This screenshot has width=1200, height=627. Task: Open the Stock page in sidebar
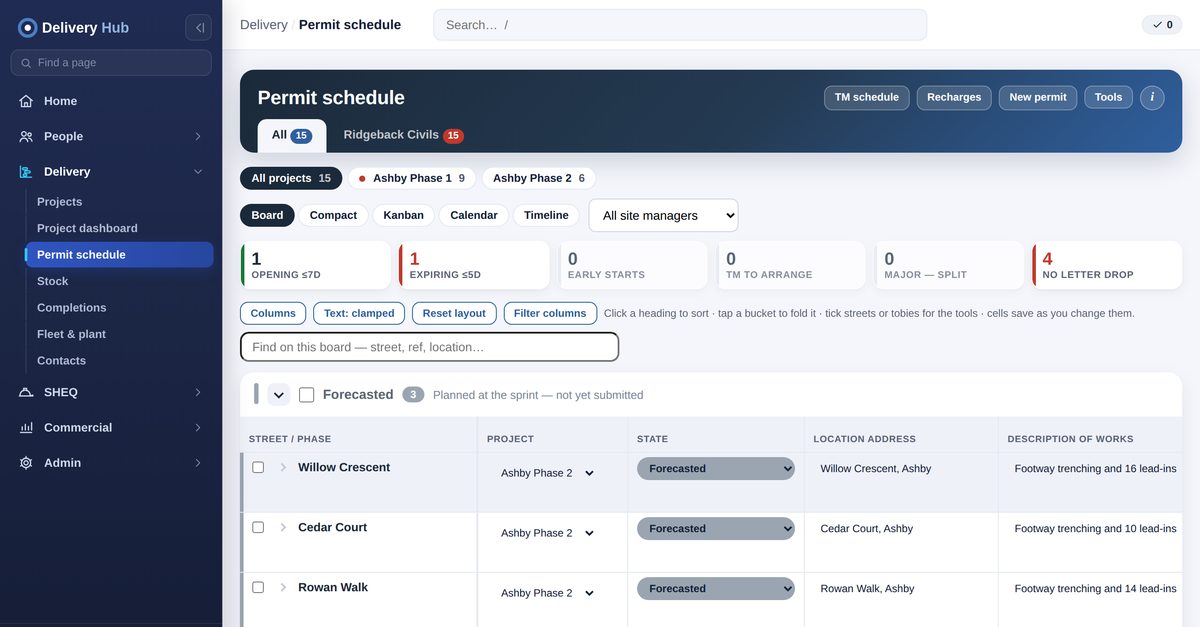(119, 281)
